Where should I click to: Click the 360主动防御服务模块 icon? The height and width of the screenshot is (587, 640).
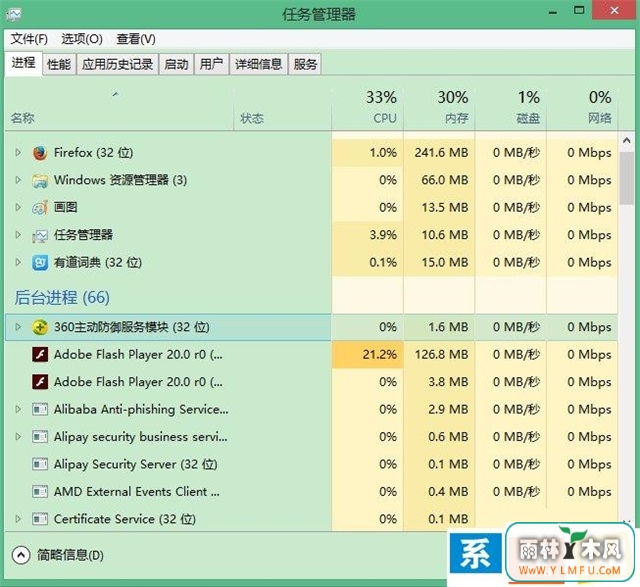(x=40, y=327)
